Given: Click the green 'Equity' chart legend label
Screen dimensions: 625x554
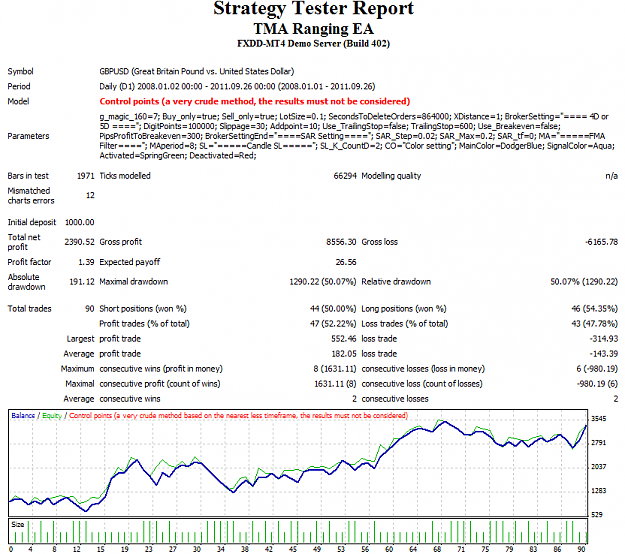Looking at the screenshot, I should coord(52,416).
